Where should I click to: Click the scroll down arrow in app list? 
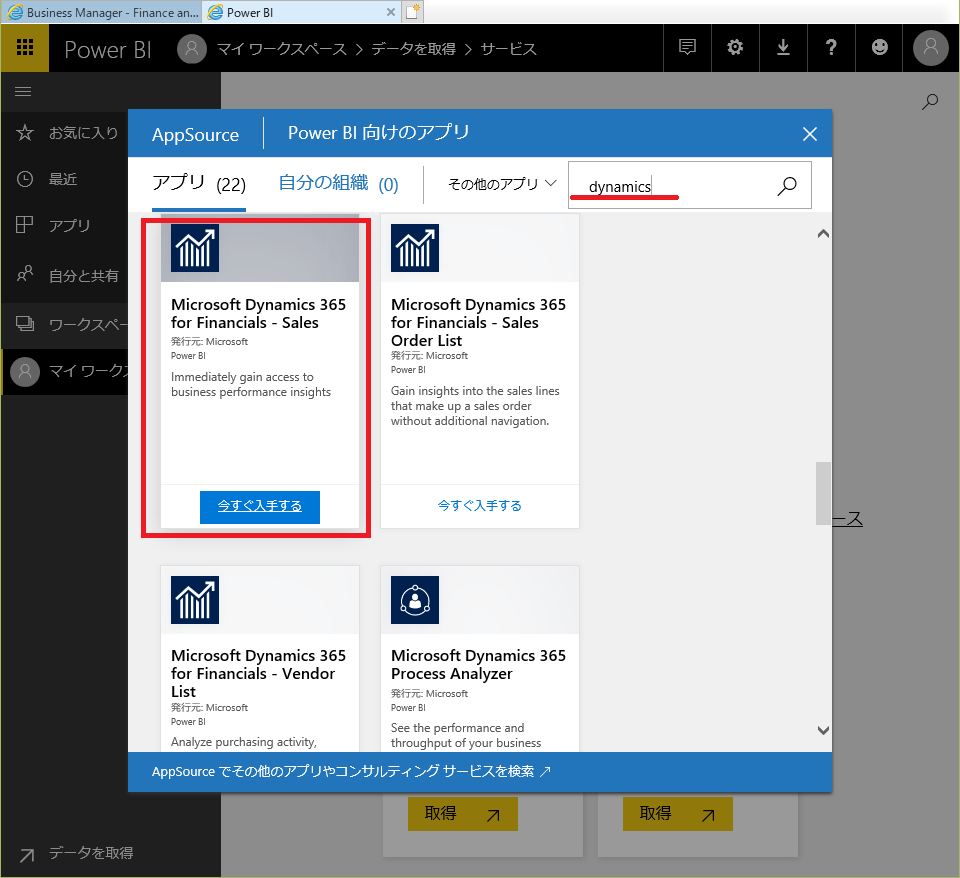823,730
